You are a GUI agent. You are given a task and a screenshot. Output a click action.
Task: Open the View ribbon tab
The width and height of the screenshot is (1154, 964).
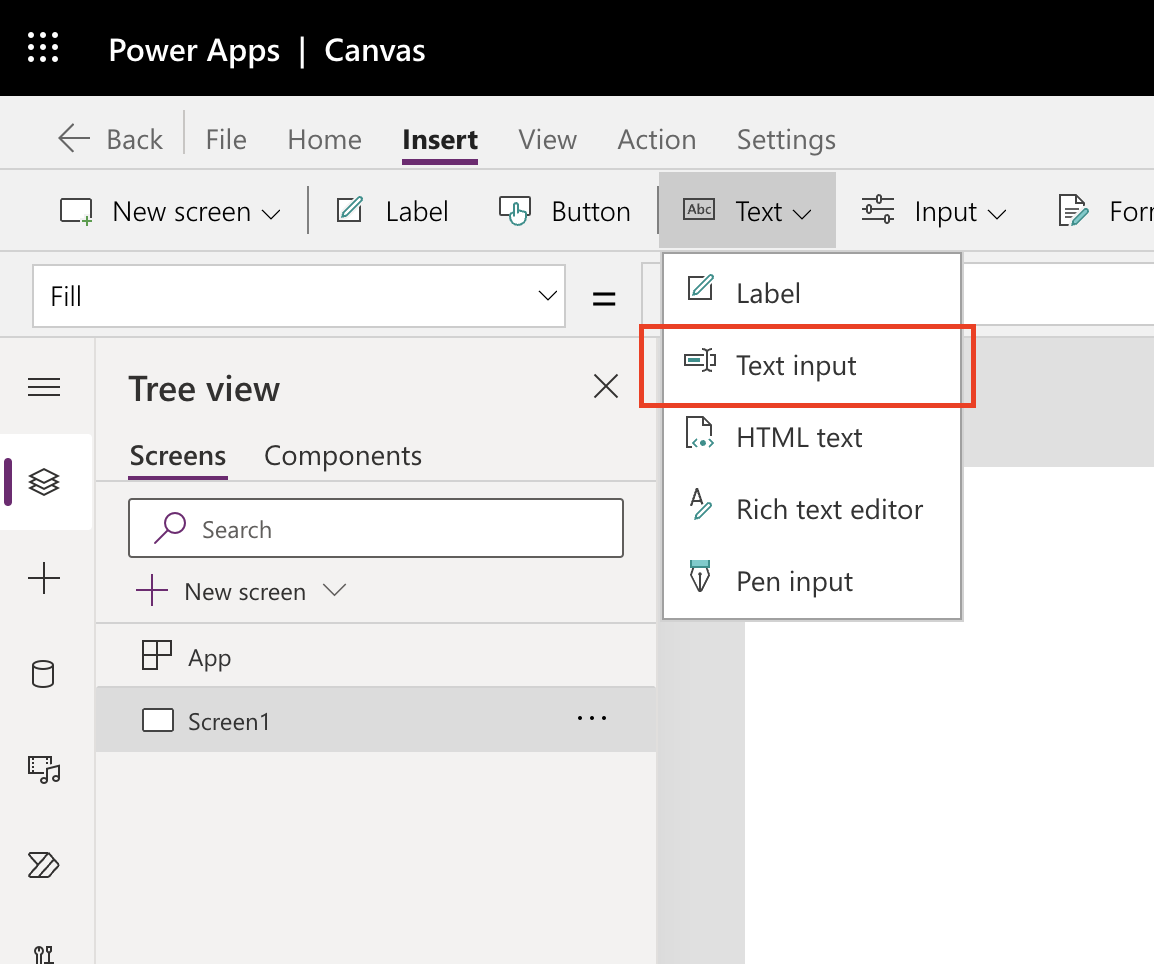click(x=547, y=139)
